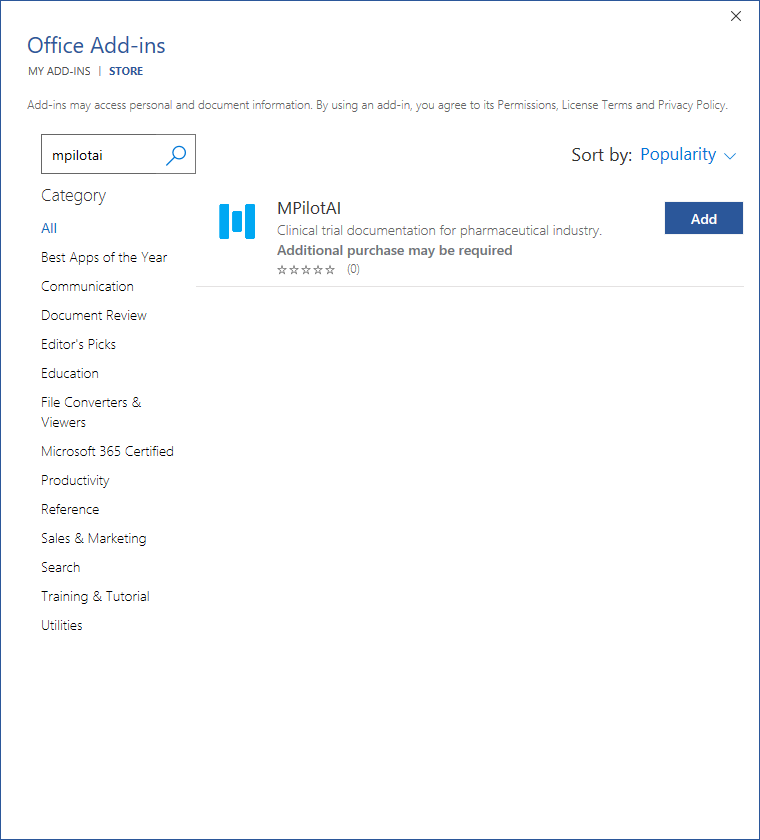Add the MPilotAI add-in
Viewport: 760px width, 840px height.
[704, 218]
